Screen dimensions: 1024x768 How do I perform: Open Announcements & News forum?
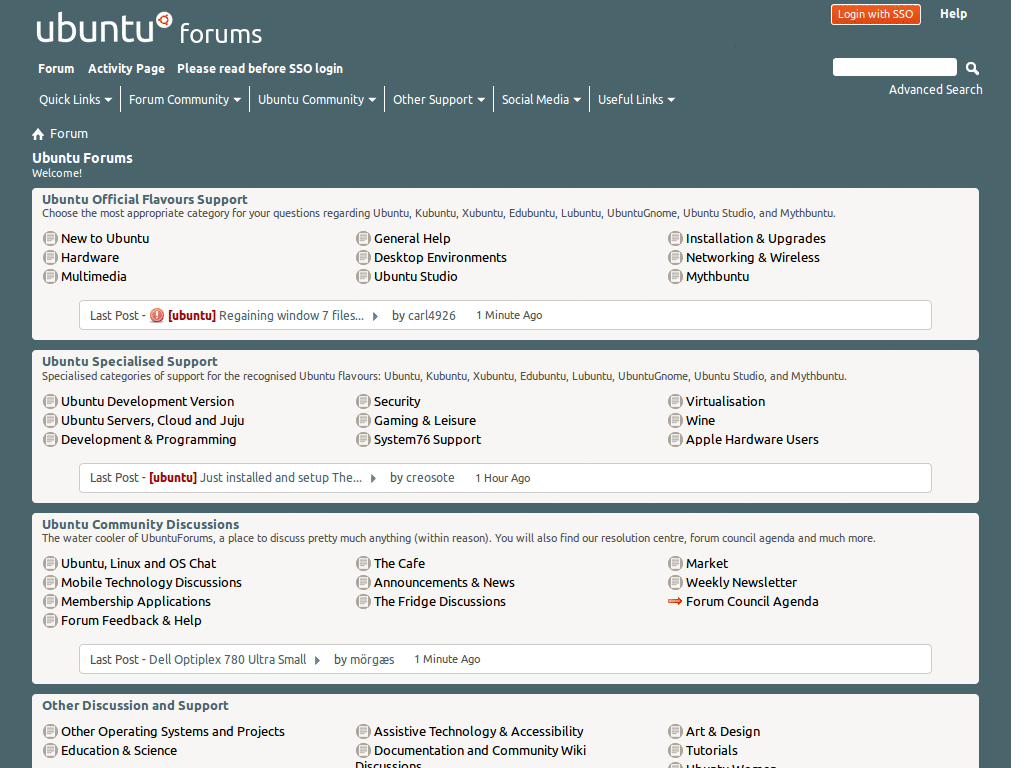444,583
